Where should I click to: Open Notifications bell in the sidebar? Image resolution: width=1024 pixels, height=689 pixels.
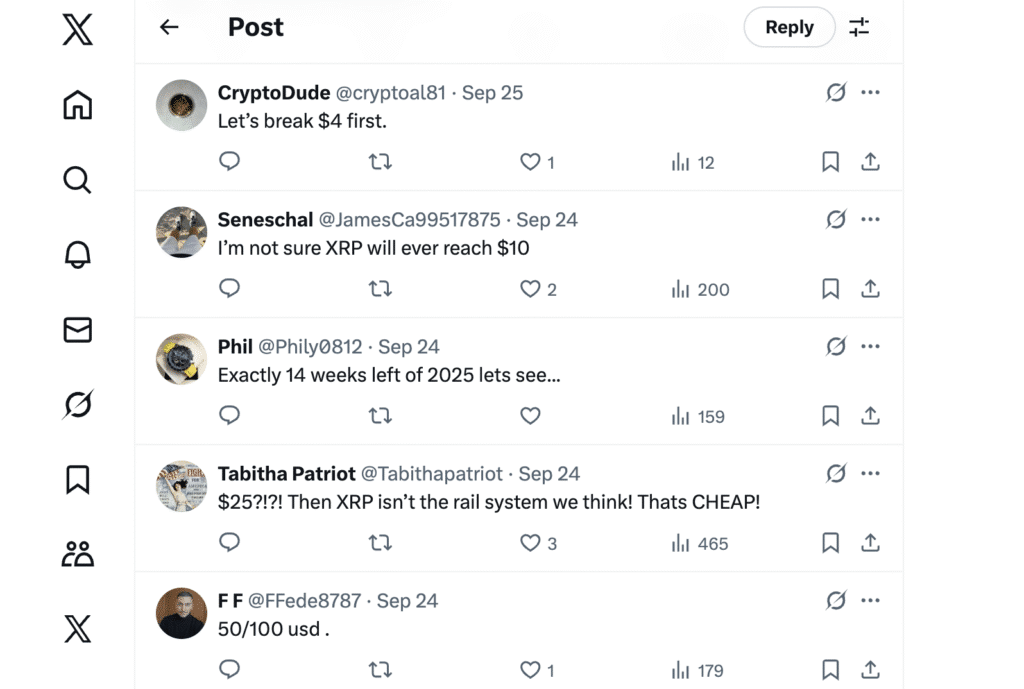(x=77, y=255)
